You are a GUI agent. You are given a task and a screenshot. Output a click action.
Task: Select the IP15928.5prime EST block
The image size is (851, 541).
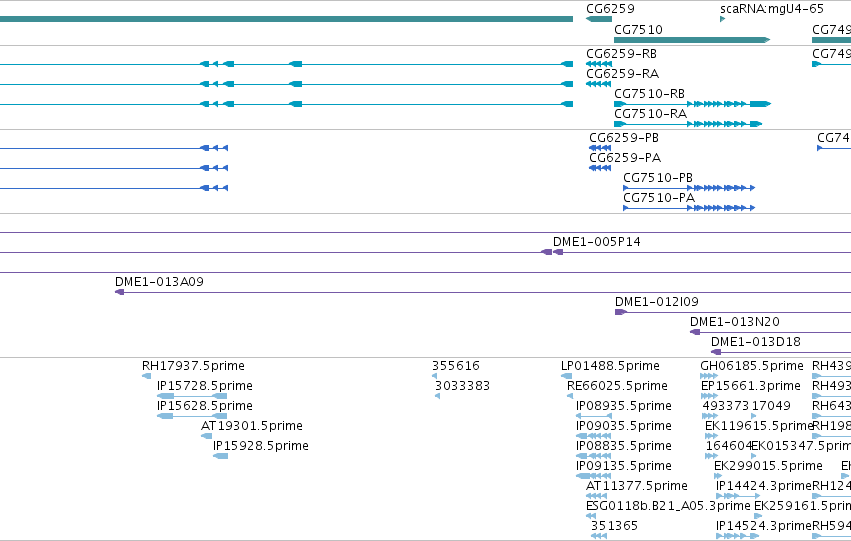(220, 456)
